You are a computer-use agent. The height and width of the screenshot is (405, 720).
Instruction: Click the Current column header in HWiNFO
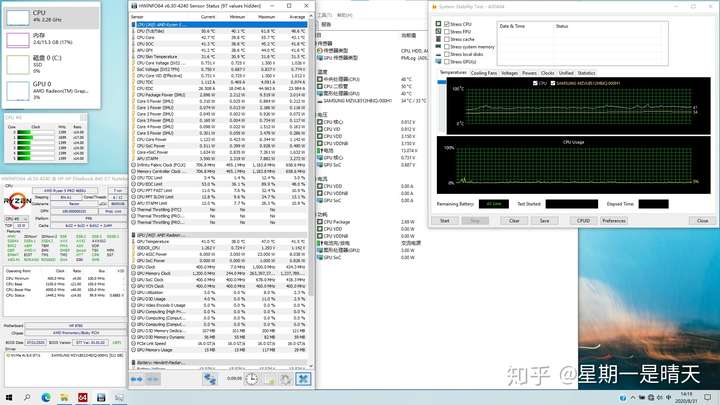pyautogui.click(x=208, y=17)
